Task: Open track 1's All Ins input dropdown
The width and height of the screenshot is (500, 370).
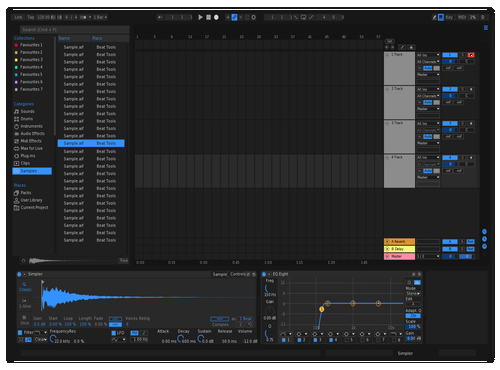Action: [x=428, y=55]
